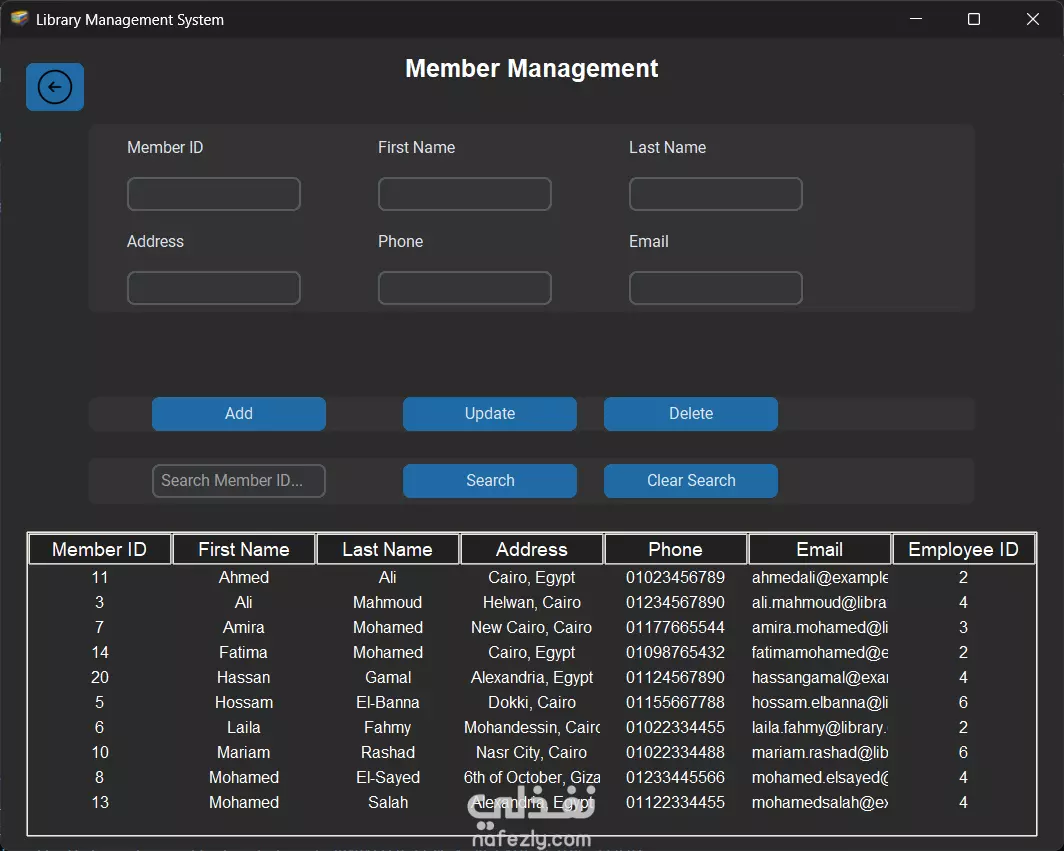
Task: Focus the Member ID input field
Action: [x=214, y=194]
